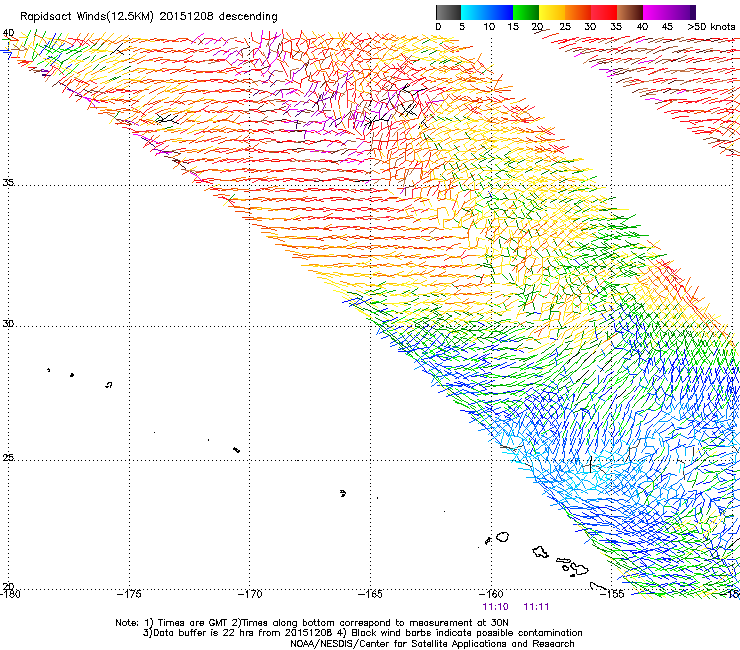The height and width of the screenshot is (650, 740).
Task: Click the brown 35-40 knots legend swatch
Action: (630, 12)
